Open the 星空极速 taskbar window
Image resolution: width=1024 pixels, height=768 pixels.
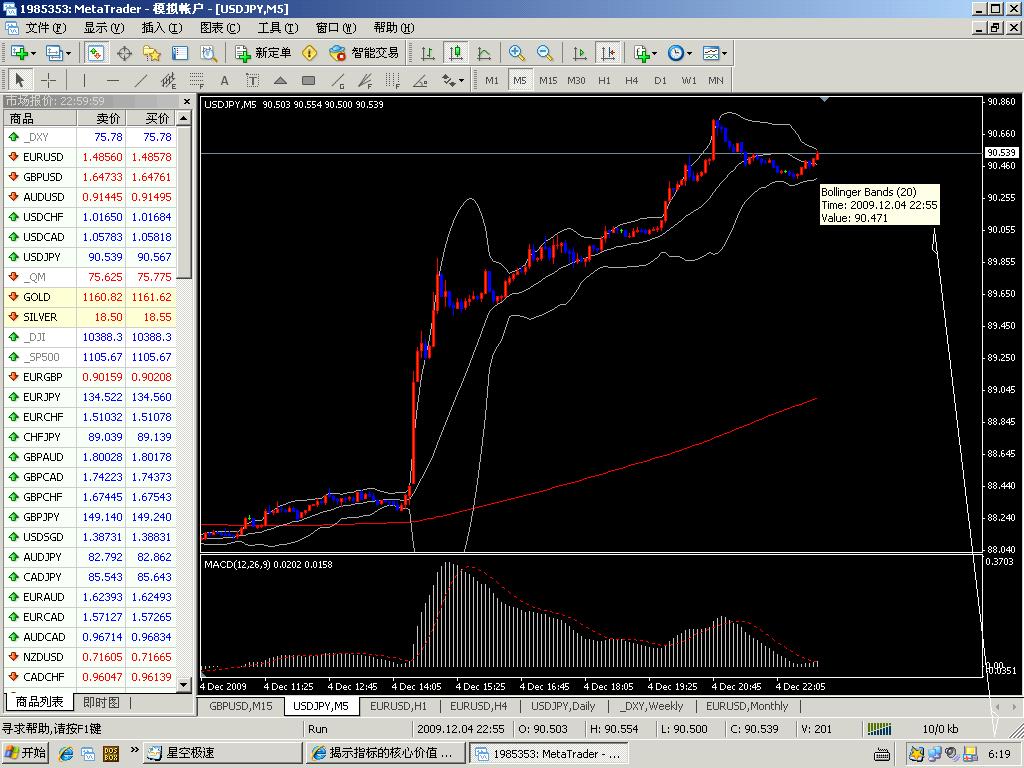click(x=223, y=753)
